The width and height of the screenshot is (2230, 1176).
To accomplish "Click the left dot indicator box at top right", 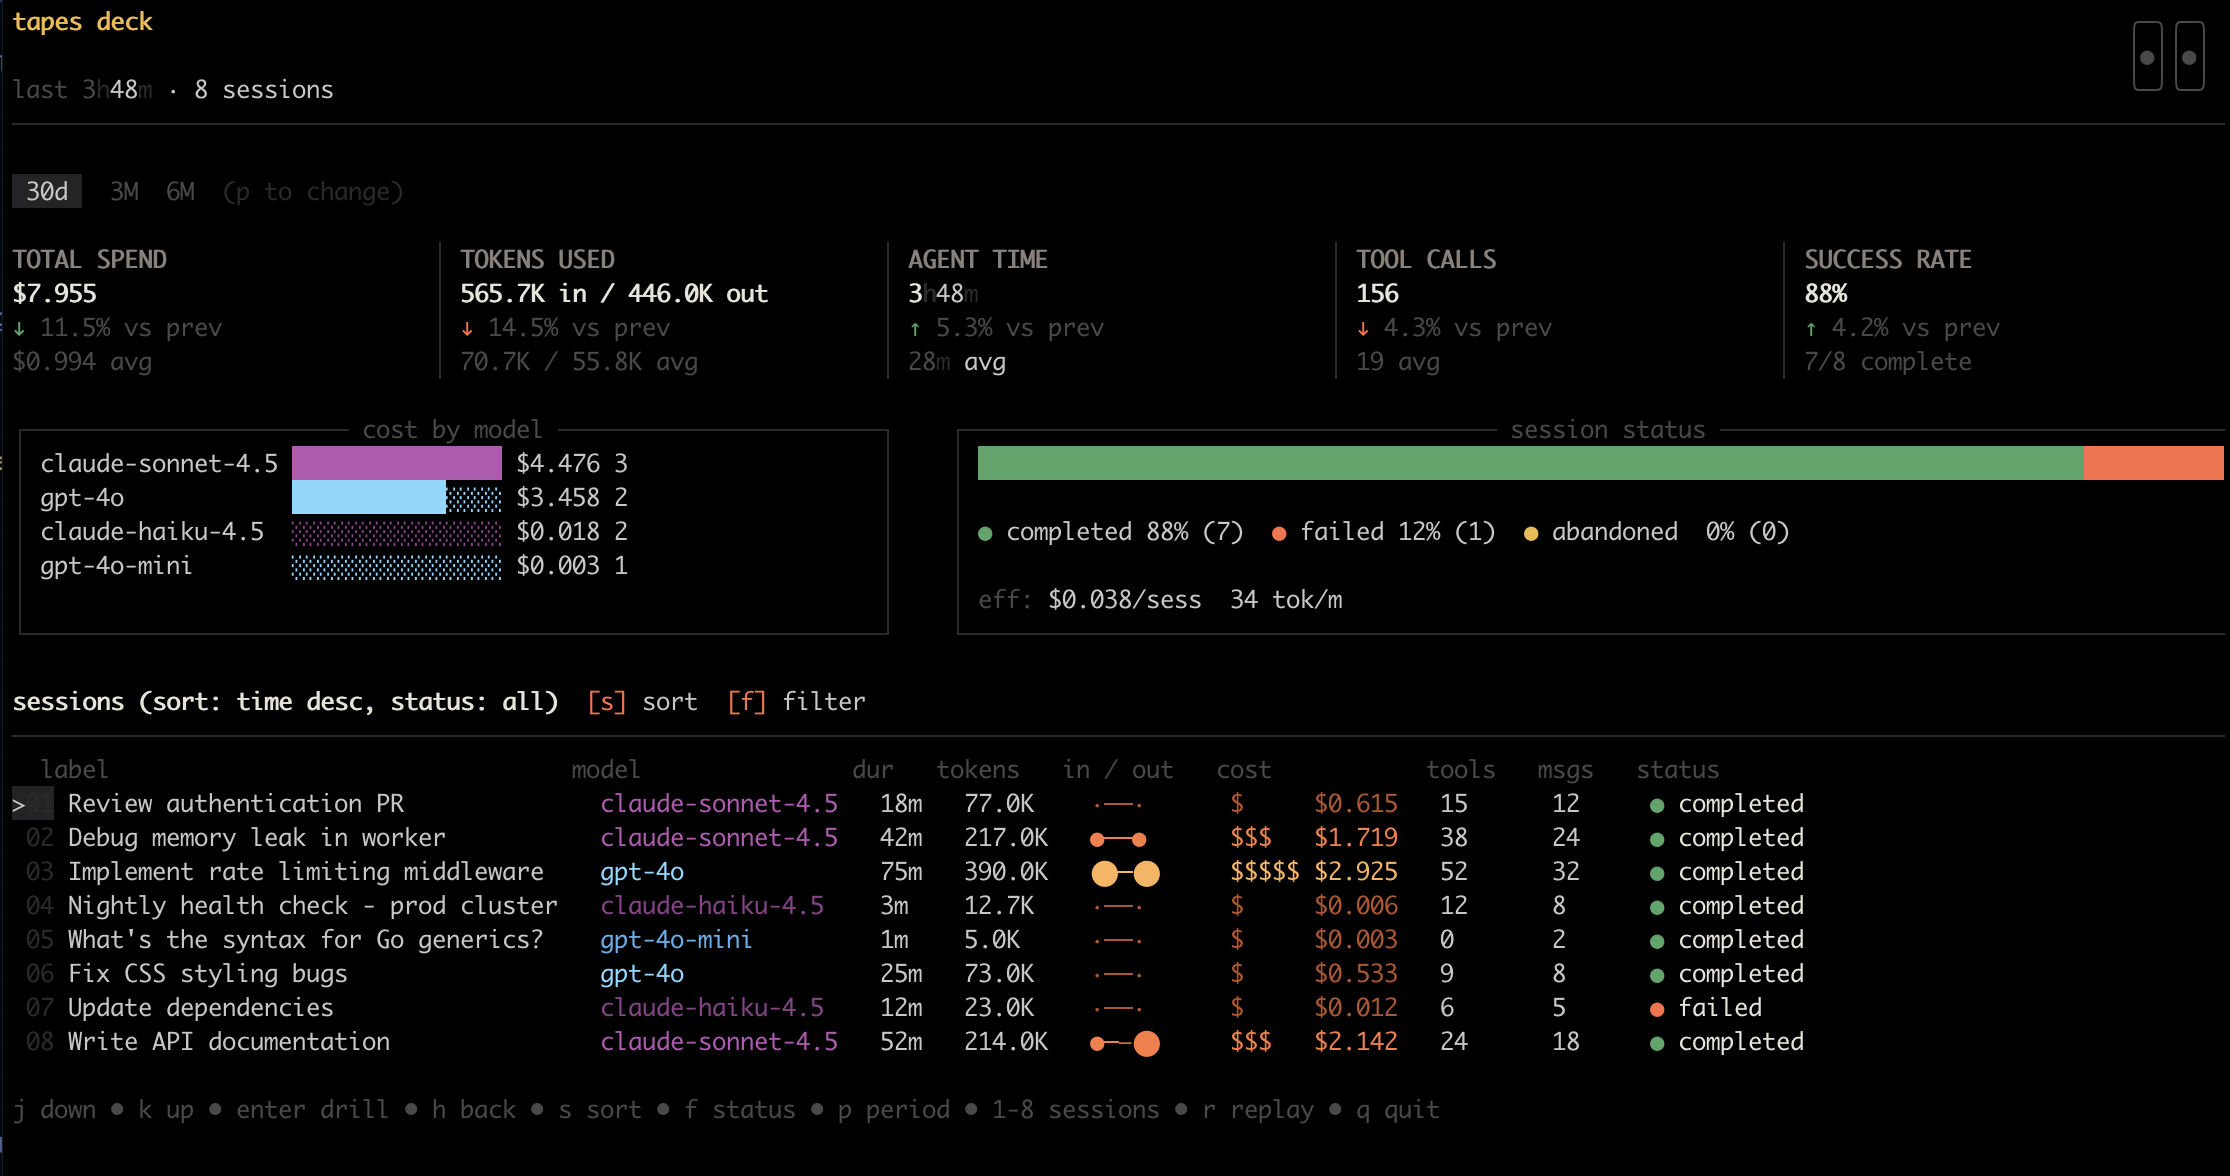I will [2147, 57].
